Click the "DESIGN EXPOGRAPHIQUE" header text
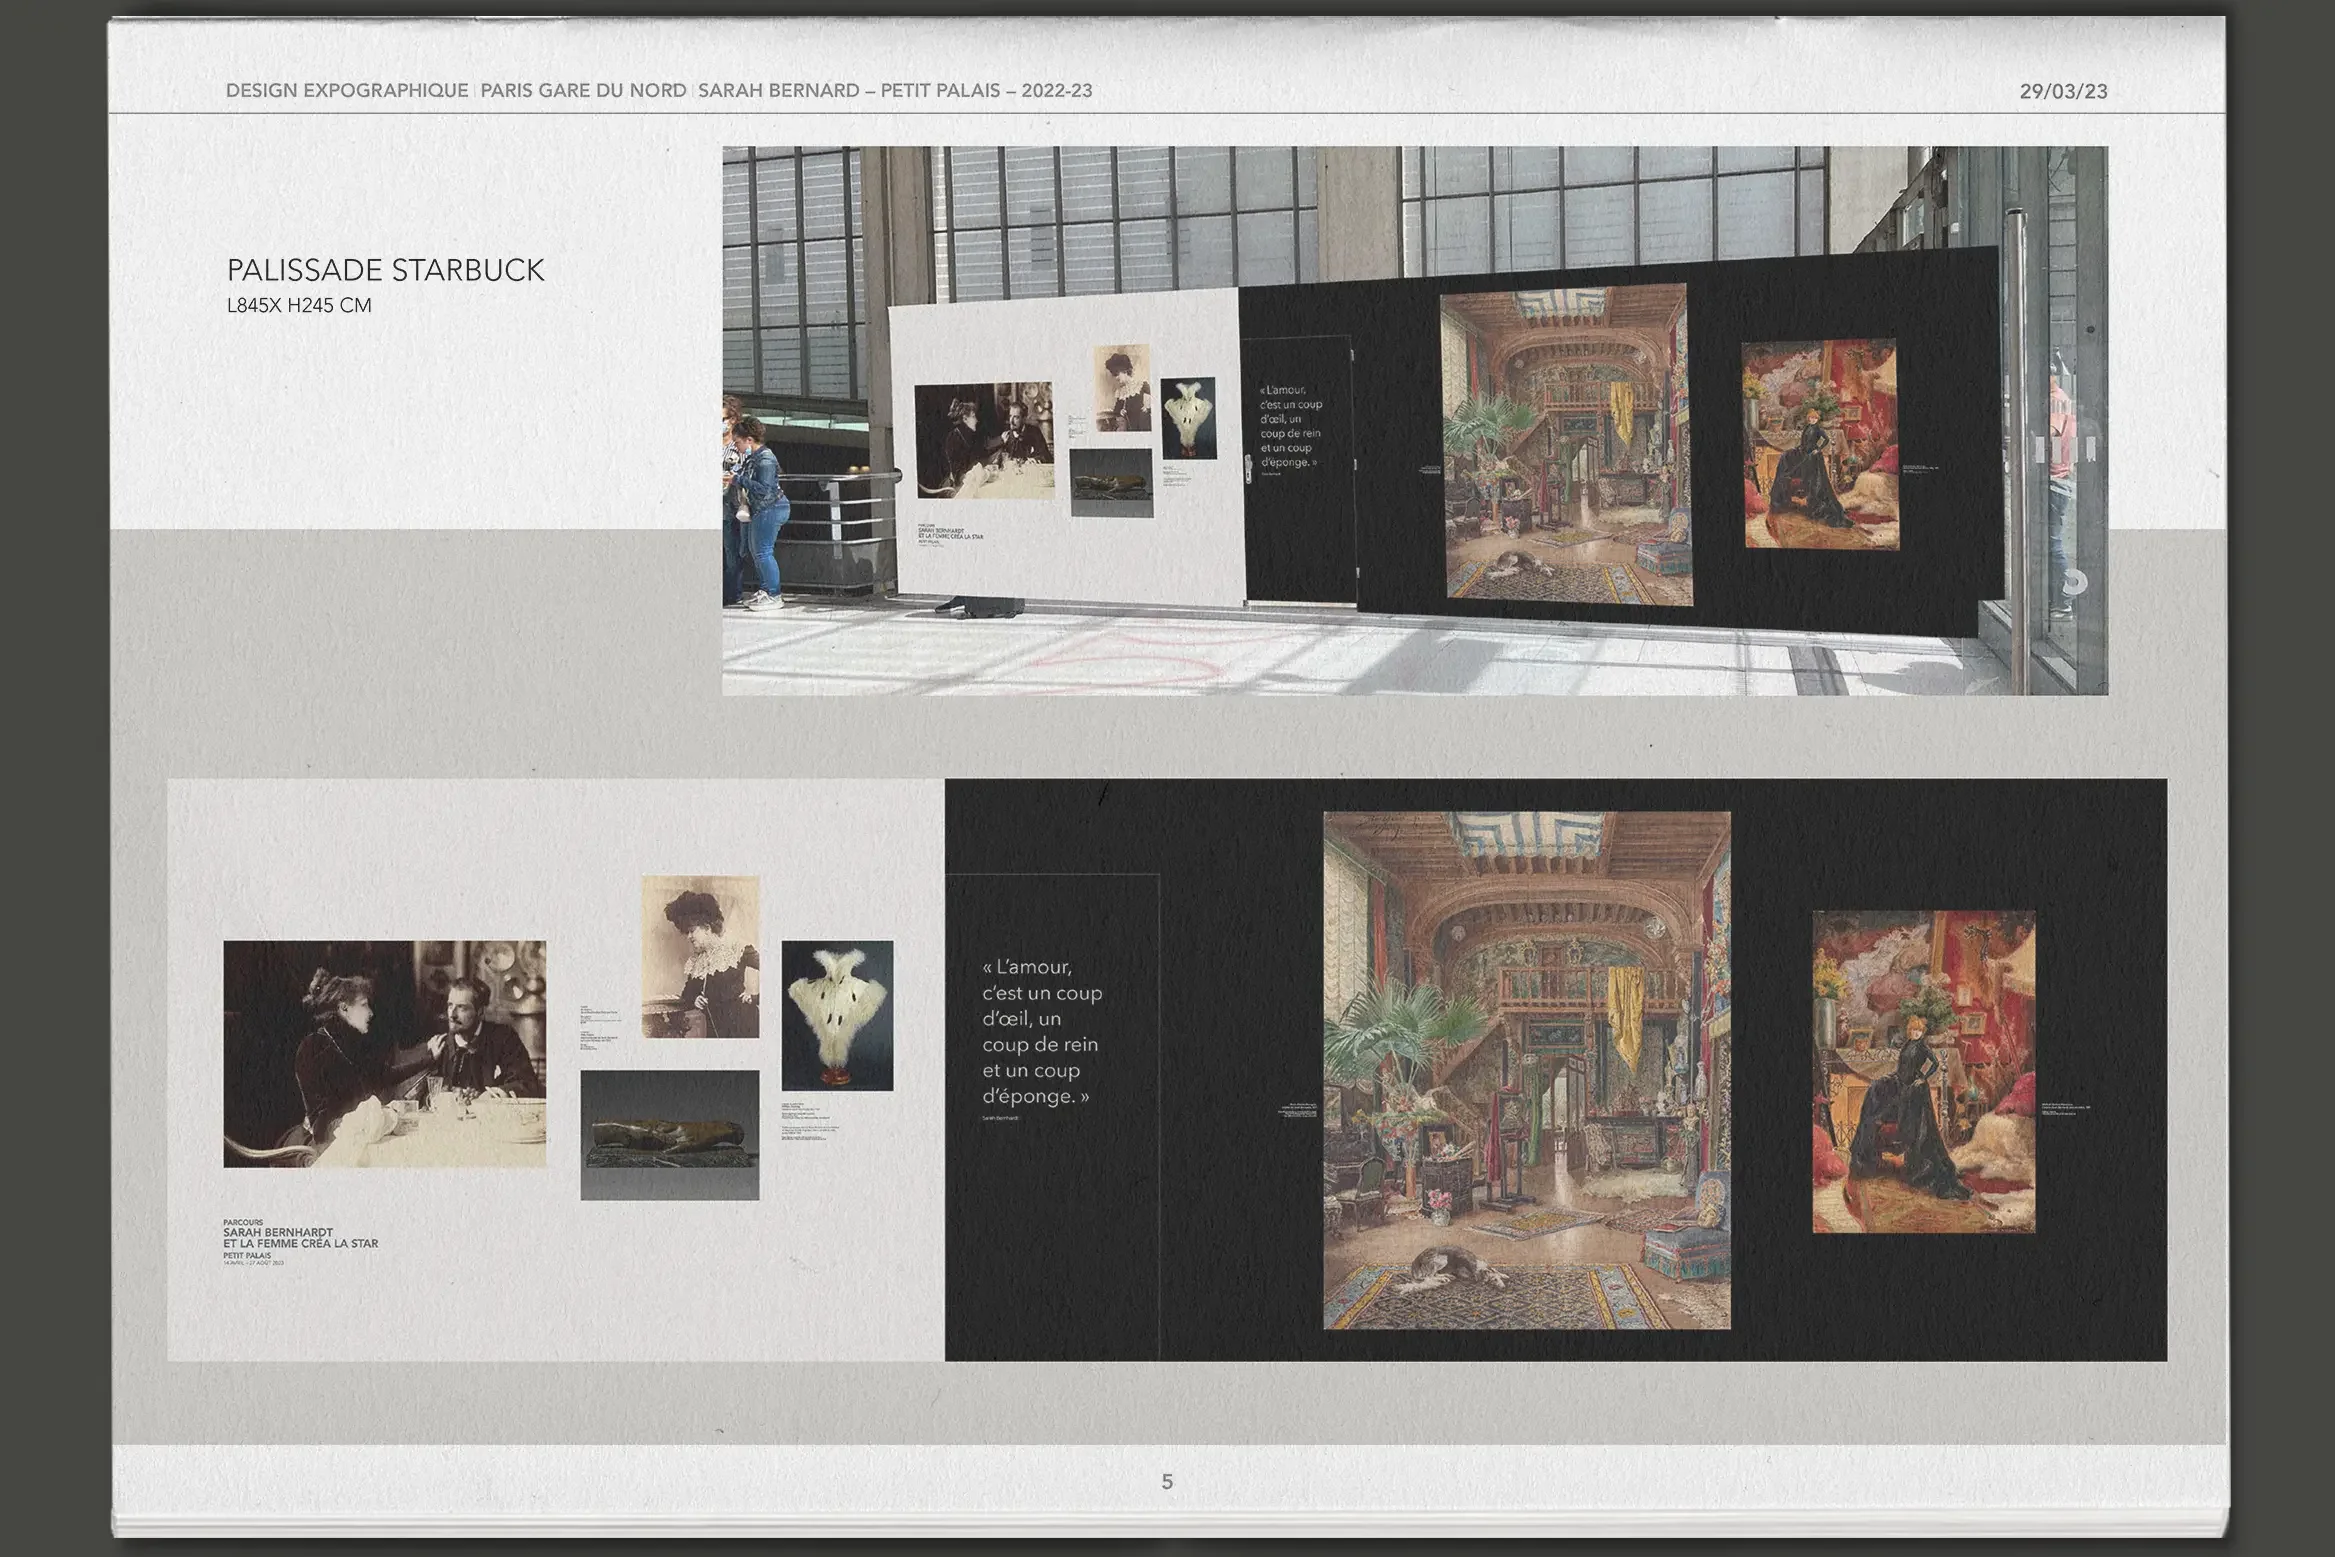Screen dimensions: 2335x1557 [x=347, y=90]
